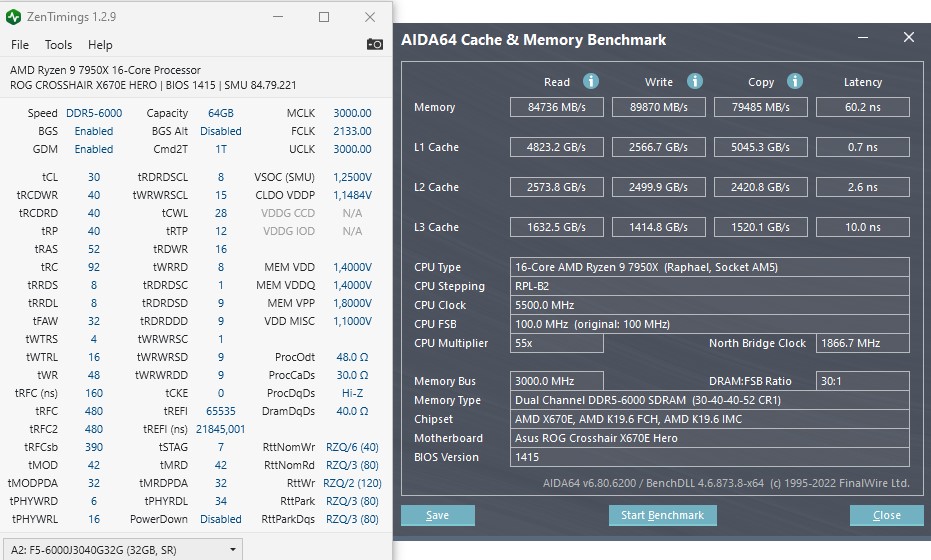This screenshot has height=560, width=931.
Task: Click FCLK value 2133.00
Action: point(352,131)
